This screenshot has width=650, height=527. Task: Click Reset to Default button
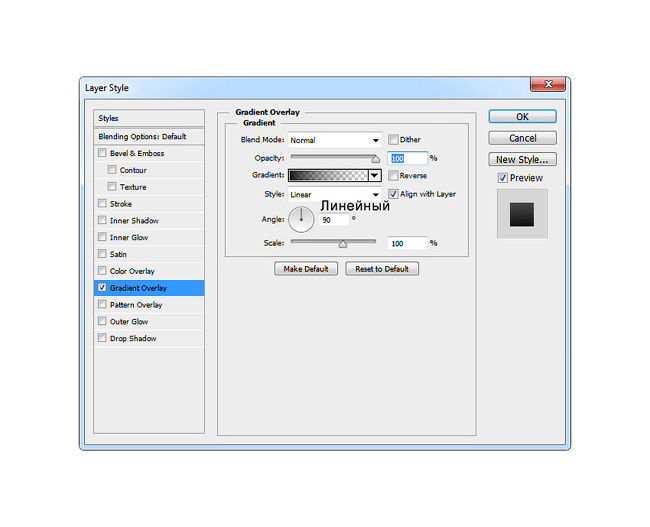[382, 269]
